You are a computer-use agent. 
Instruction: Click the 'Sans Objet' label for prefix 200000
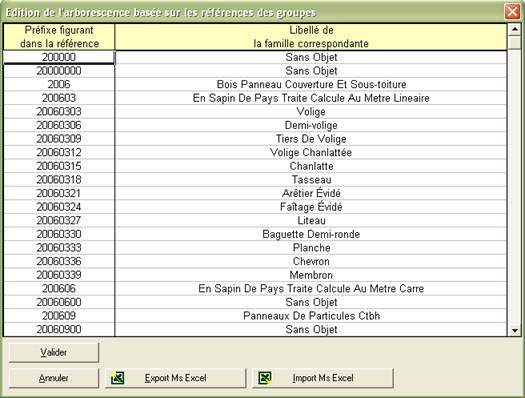click(x=311, y=57)
